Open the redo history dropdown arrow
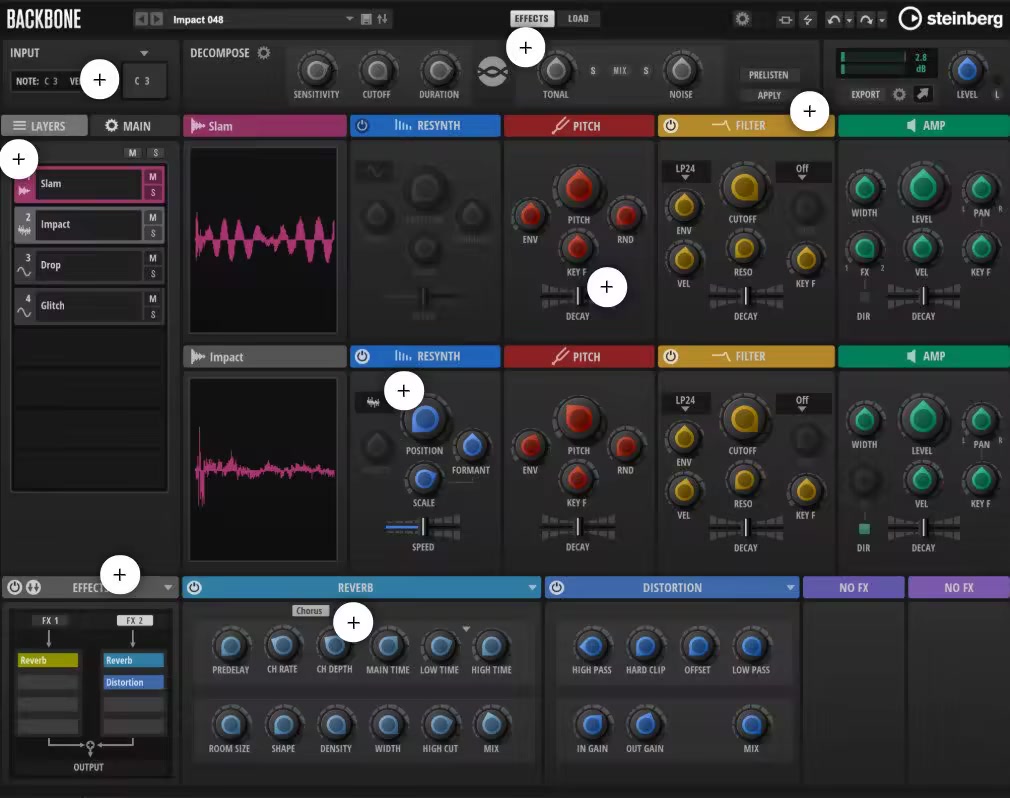The width and height of the screenshot is (1010, 798). pos(882,21)
